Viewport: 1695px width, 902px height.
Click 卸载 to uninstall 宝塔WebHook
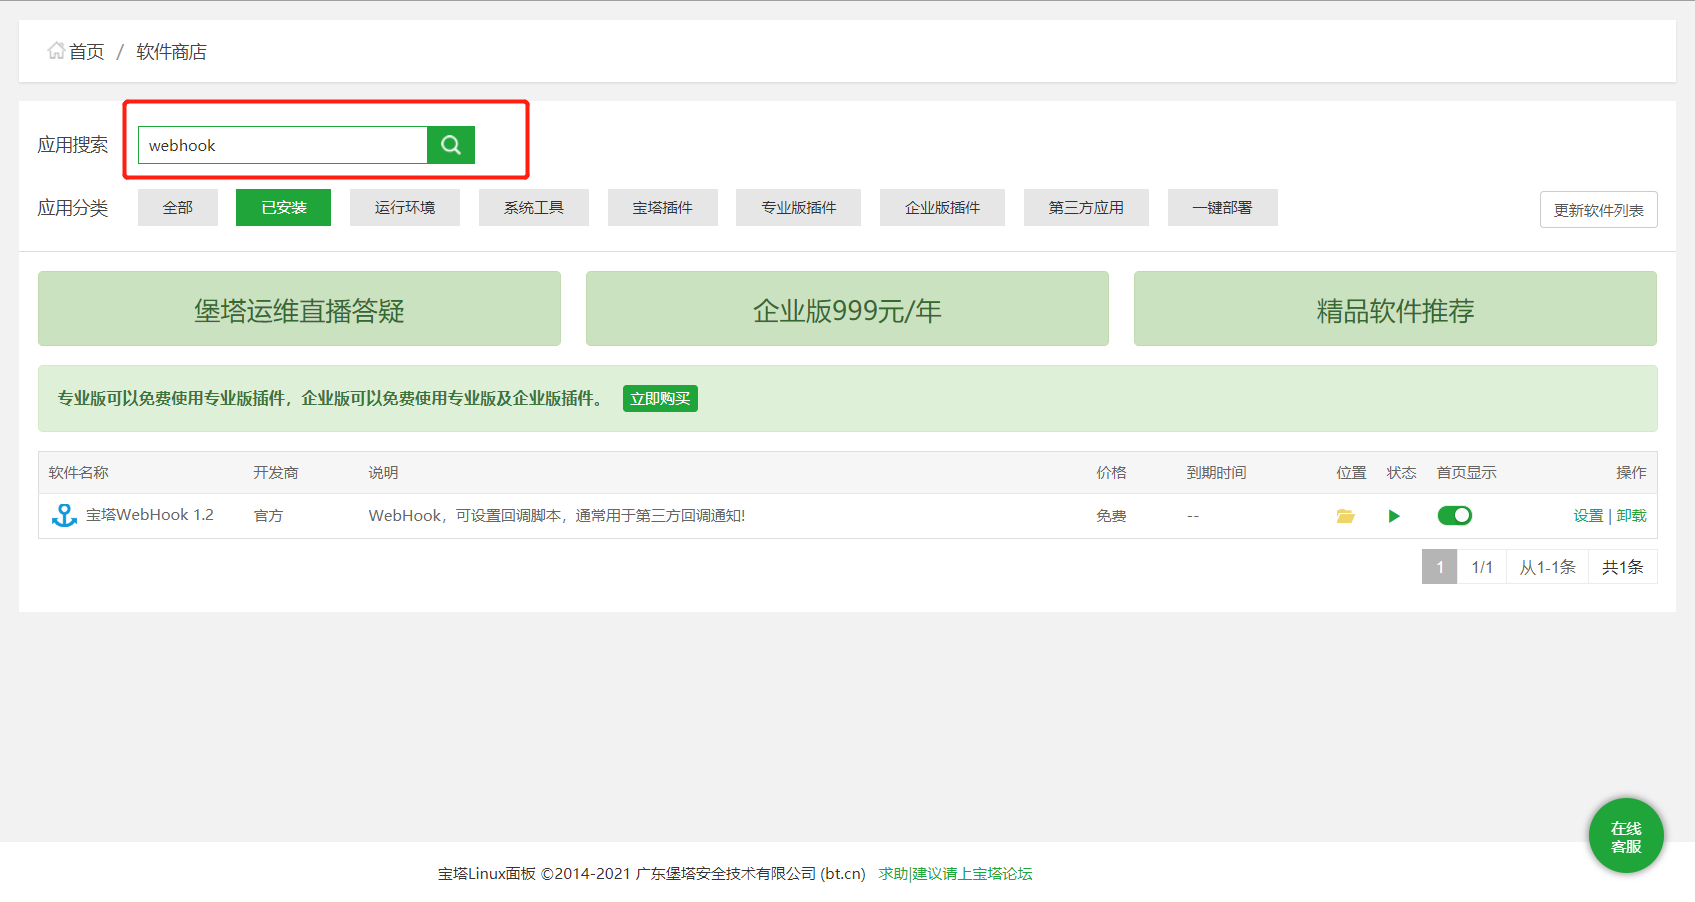click(1631, 516)
